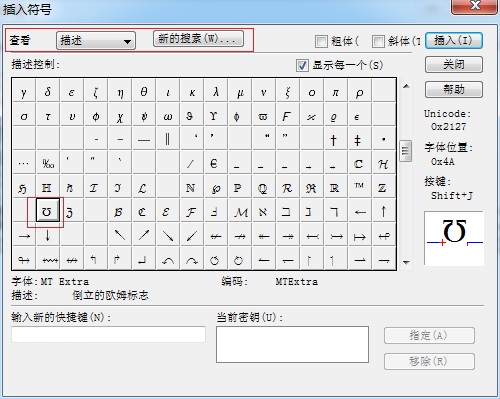Open 帮助 help button
This screenshot has height=399, width=500.
tap(454, 89)
